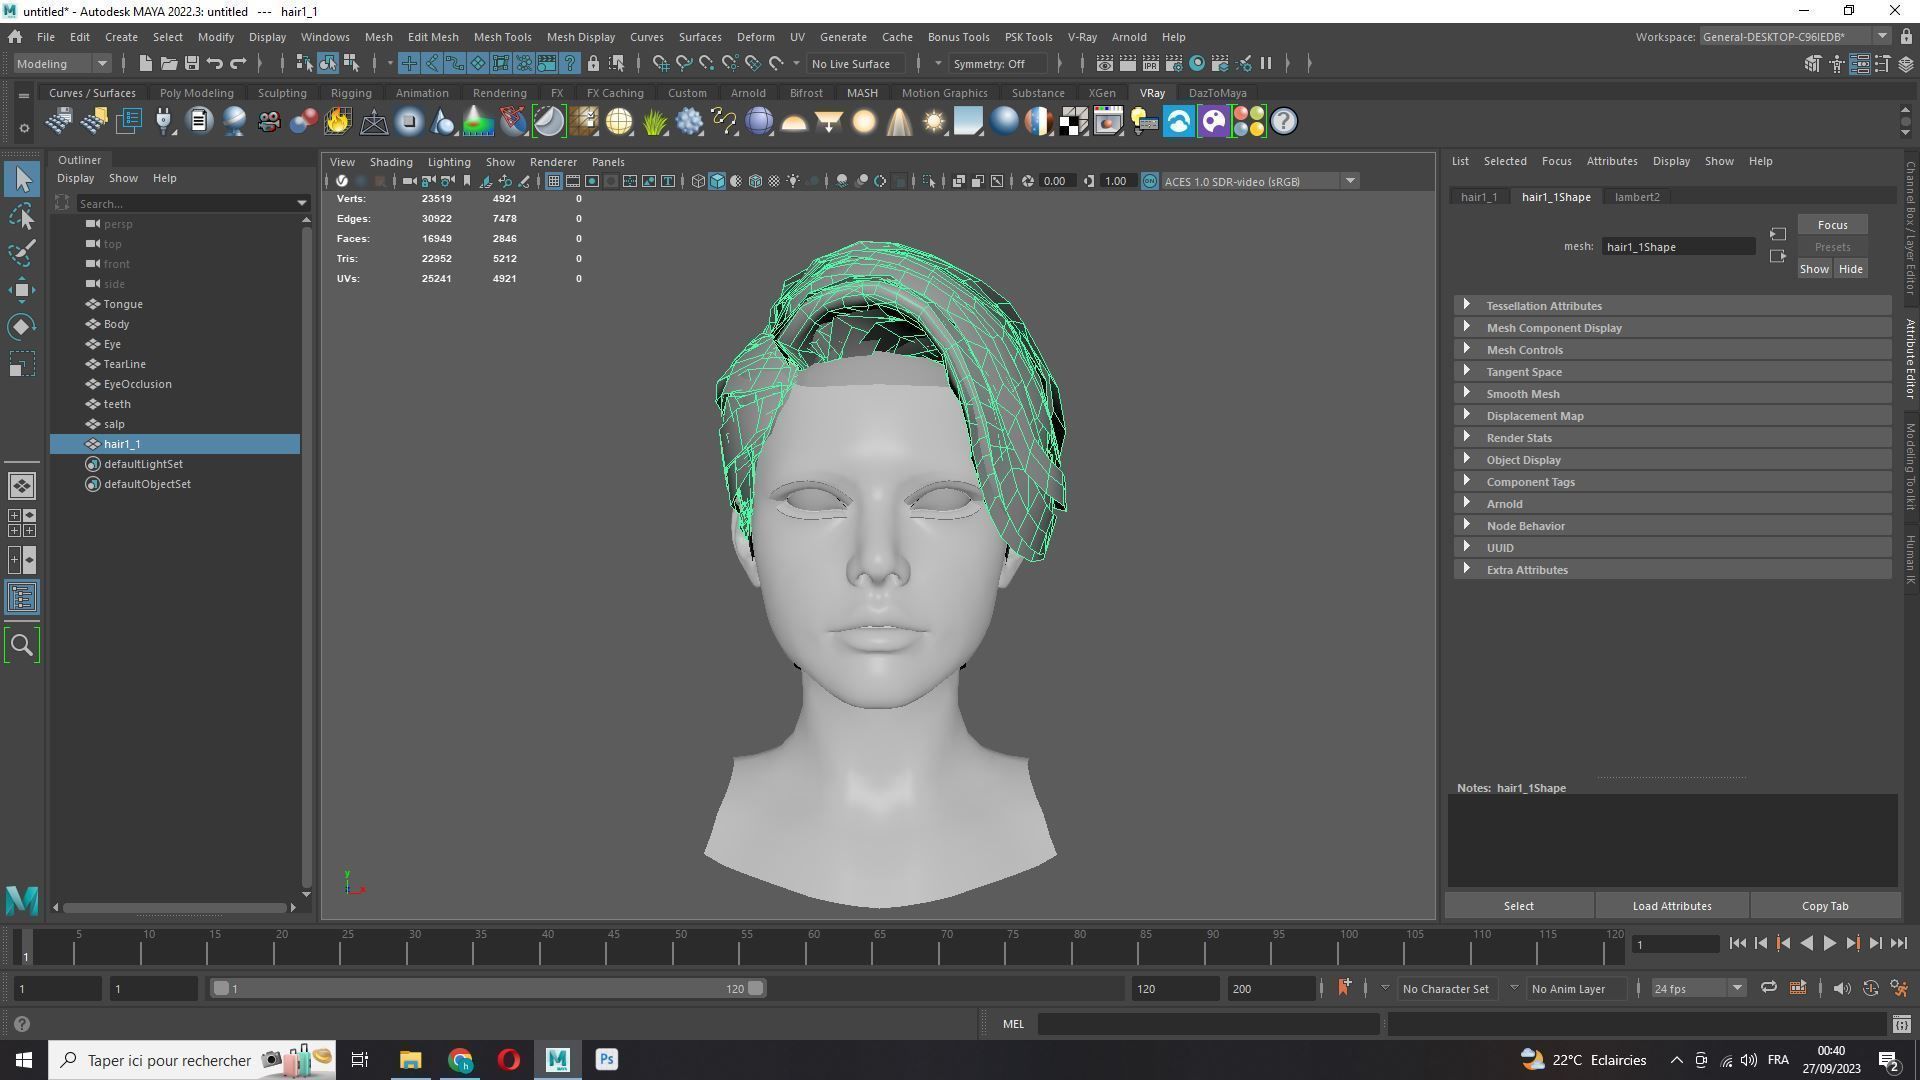Open the Mesh Tools menu
Viewport: 1920px width, 1080px height.
(502, 37)
